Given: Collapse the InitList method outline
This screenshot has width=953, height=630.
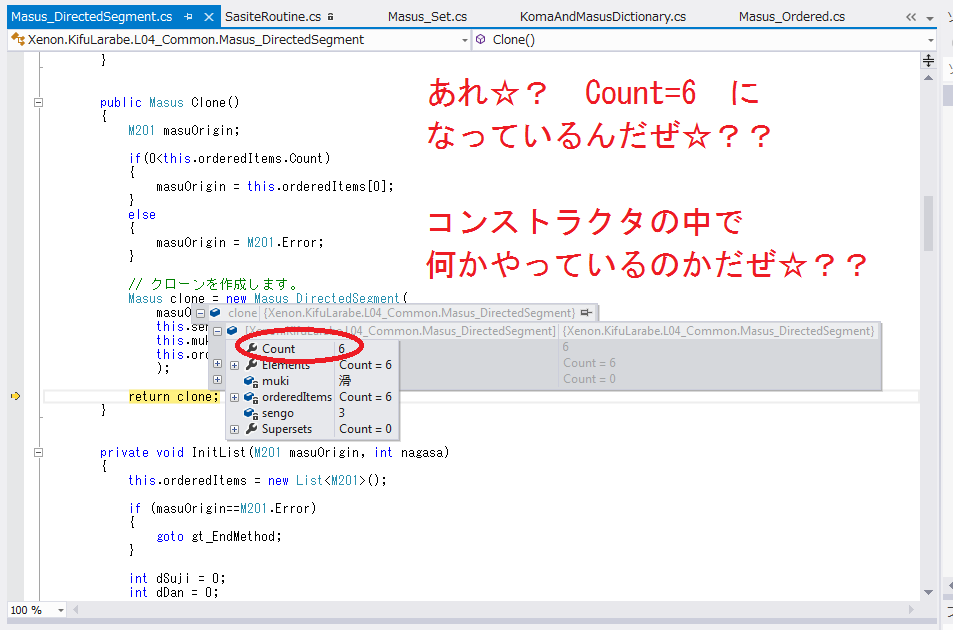Looking at the screenshot, I should pos(38,453).
